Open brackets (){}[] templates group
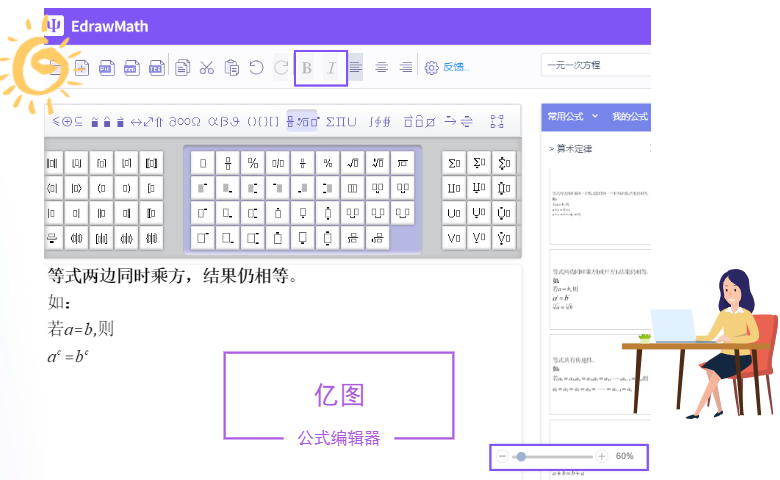This screenshot has height=480, width=780. (263, 121)
